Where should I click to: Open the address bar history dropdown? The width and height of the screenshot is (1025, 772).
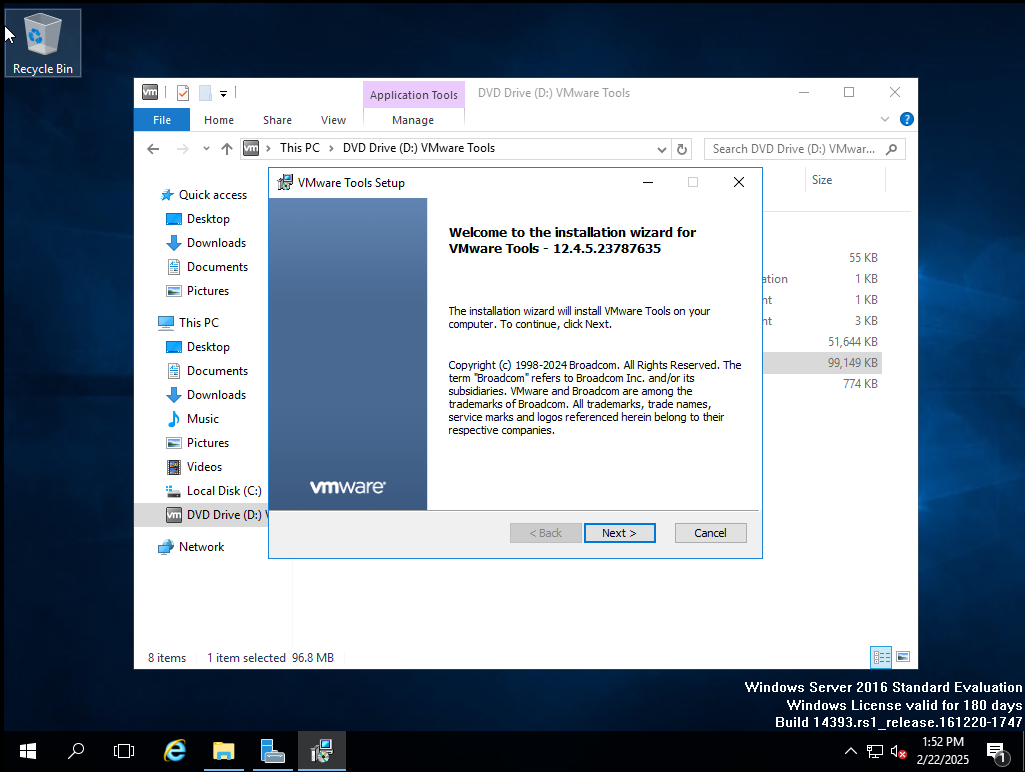[662, 149]
